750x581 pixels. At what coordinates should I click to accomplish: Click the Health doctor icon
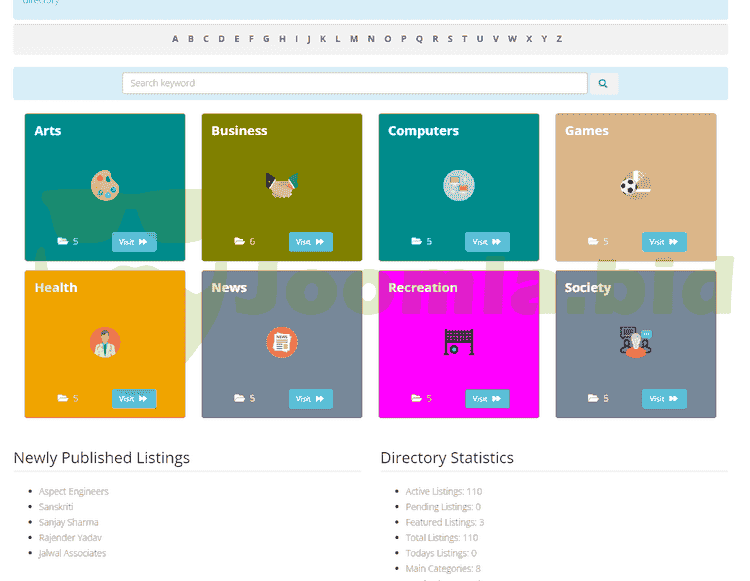click(105, 342)
